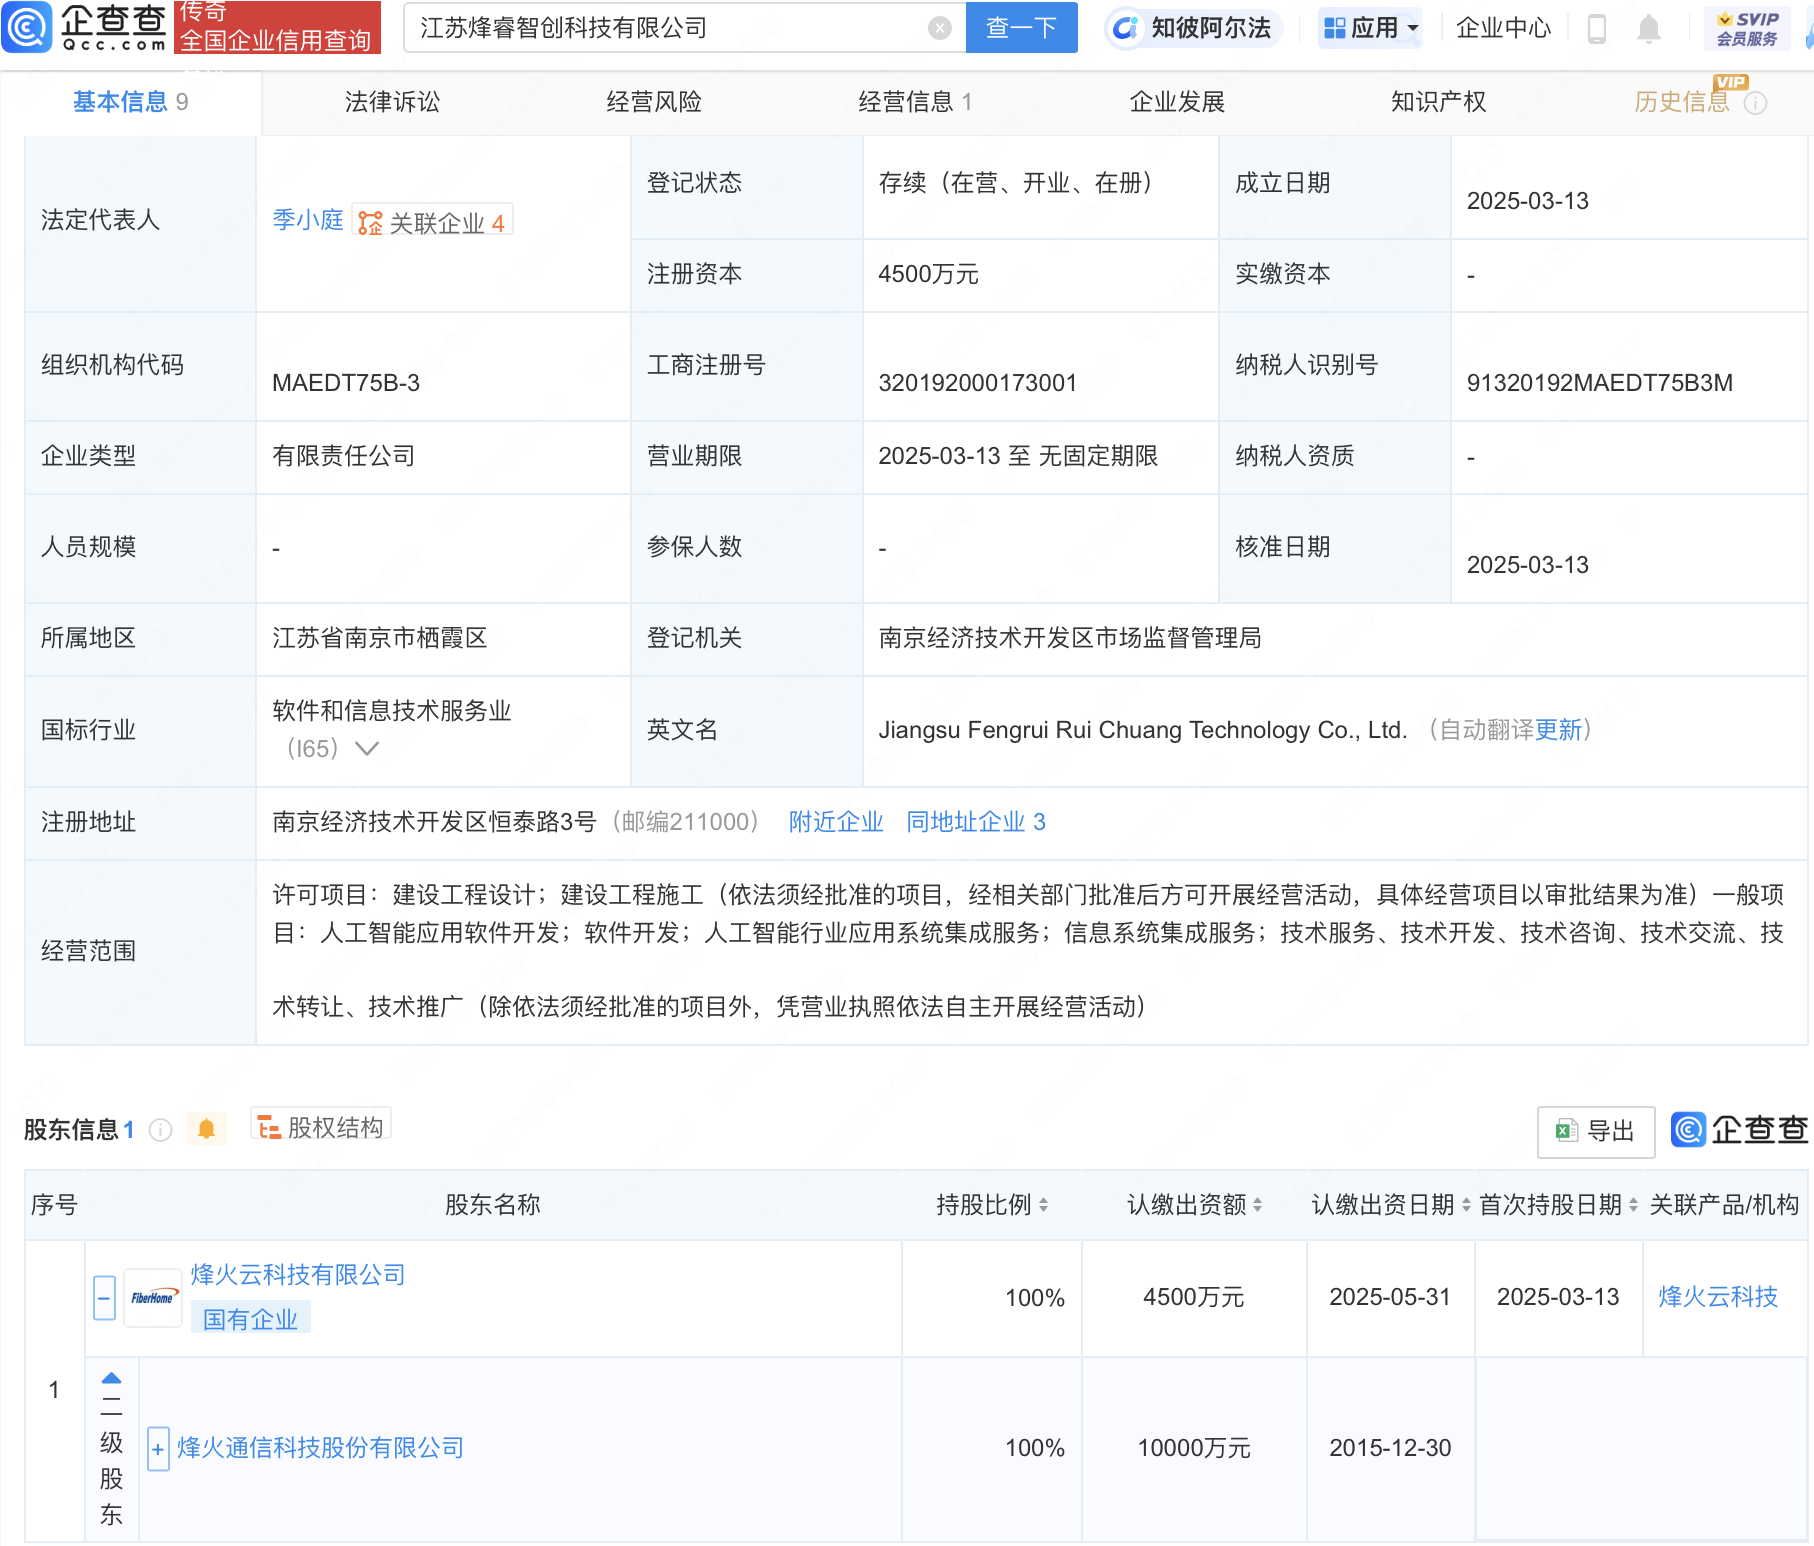Viewport: 1814px width, 1546px height.
Task: Switch to 法律诉讼 tab
Action: click(392, 102)
